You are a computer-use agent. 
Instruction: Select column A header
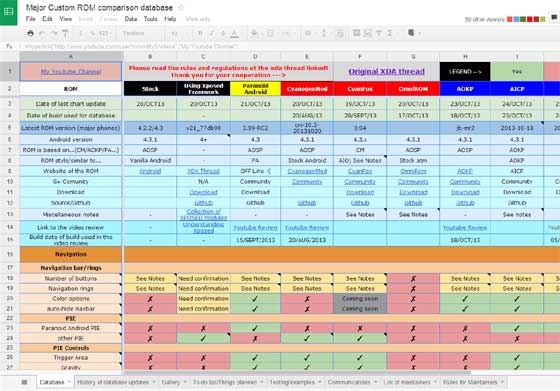point(71,56)
